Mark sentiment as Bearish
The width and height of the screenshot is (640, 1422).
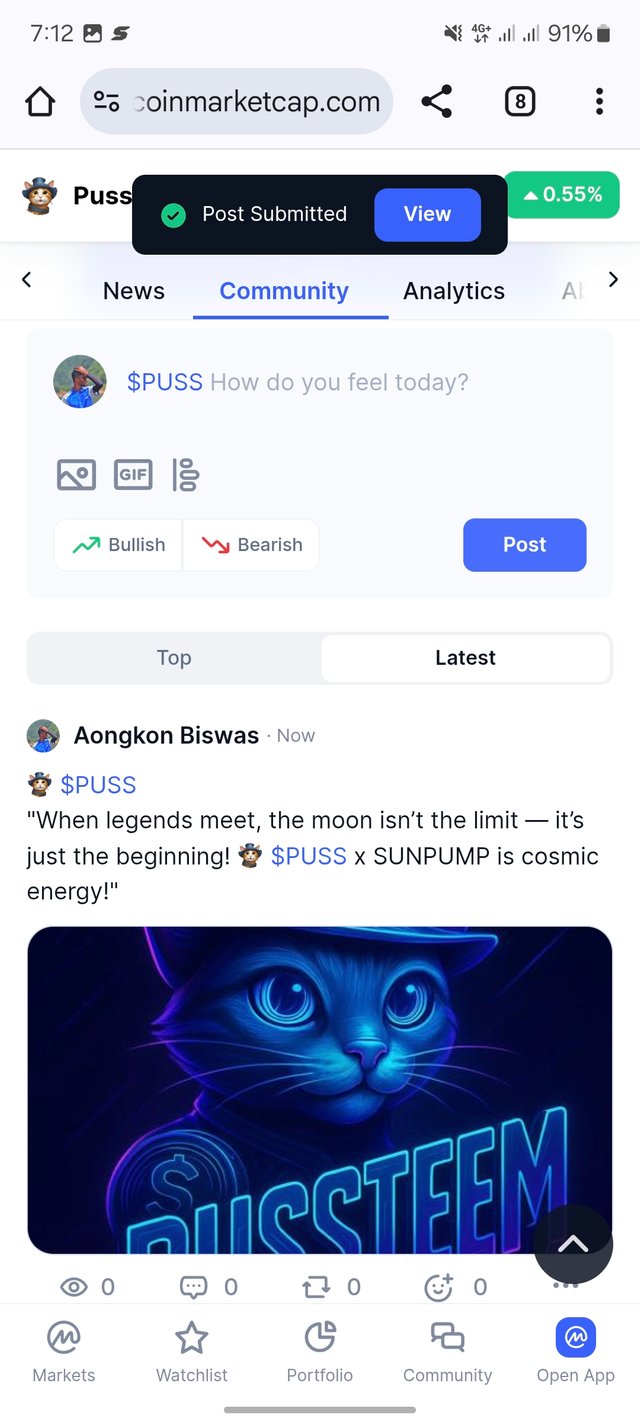click(251, 545)
